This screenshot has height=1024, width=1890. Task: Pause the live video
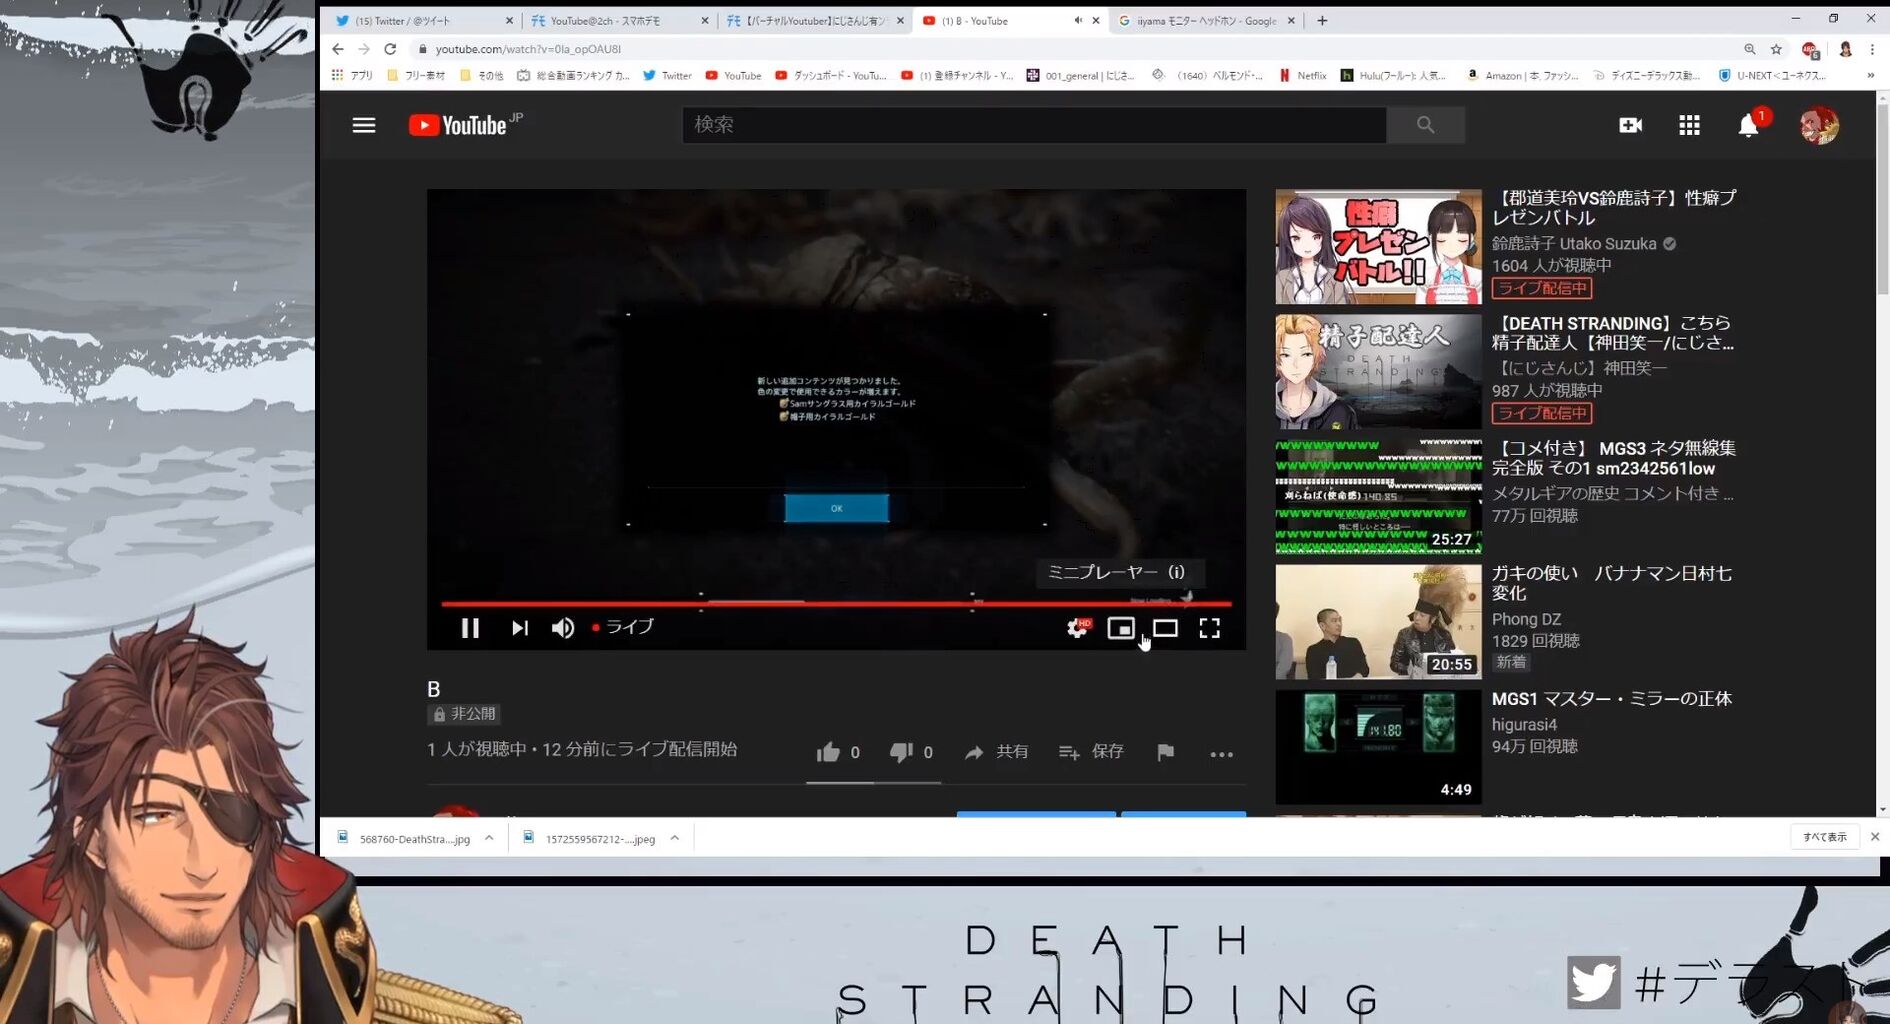pyautogui.click(x=470, y=628)
